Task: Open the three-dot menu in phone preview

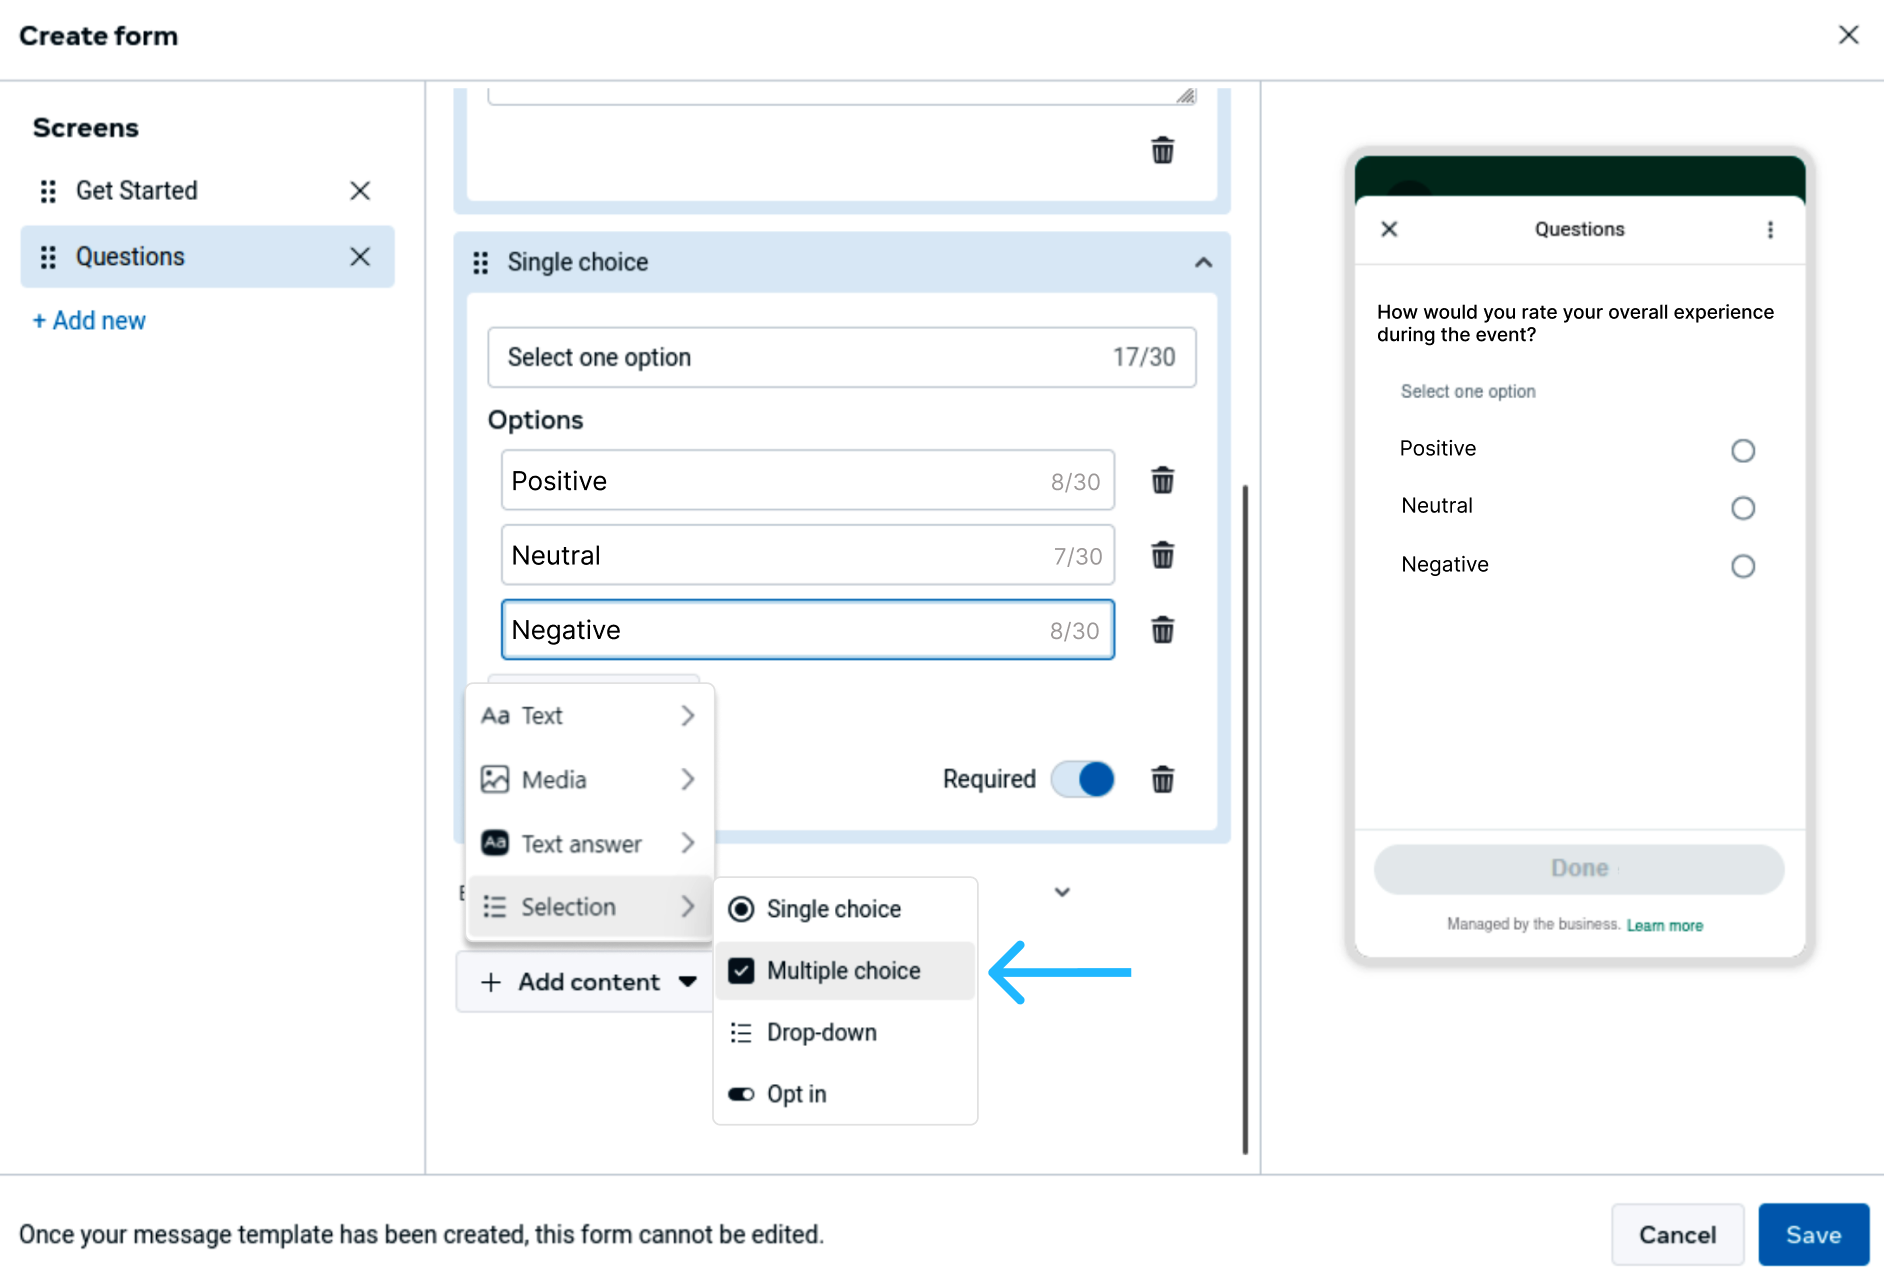Action: [x=1770, y=230]
